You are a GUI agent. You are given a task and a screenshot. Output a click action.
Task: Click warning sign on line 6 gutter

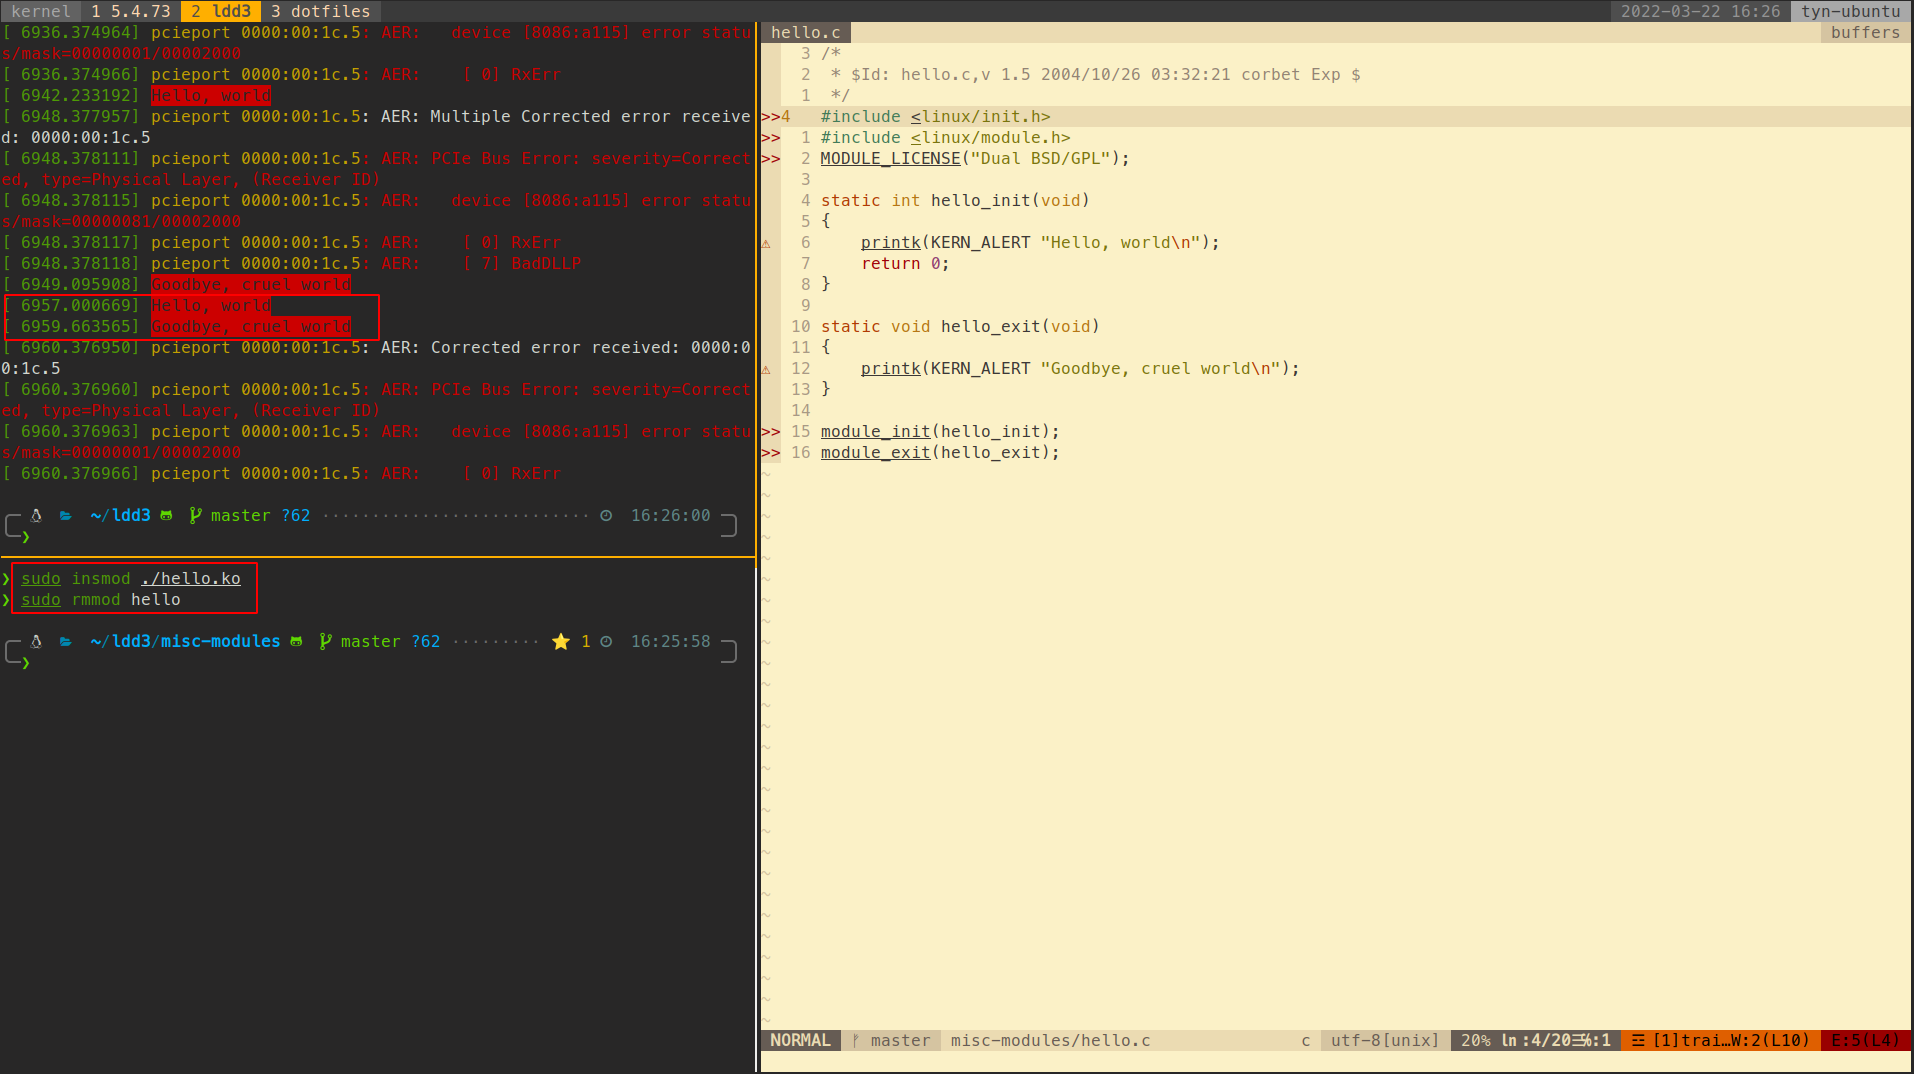tap(766, 243)
